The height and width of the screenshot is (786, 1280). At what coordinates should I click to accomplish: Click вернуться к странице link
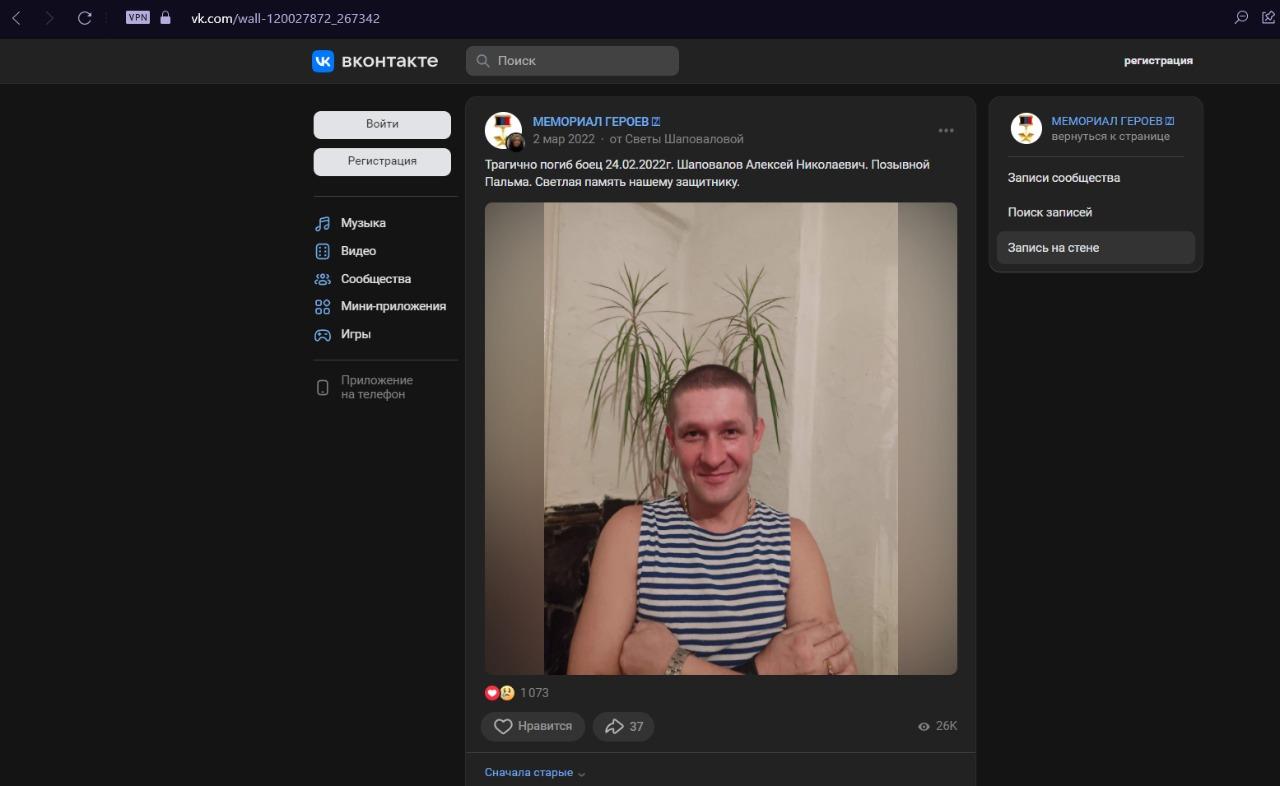coord(1110,137)
